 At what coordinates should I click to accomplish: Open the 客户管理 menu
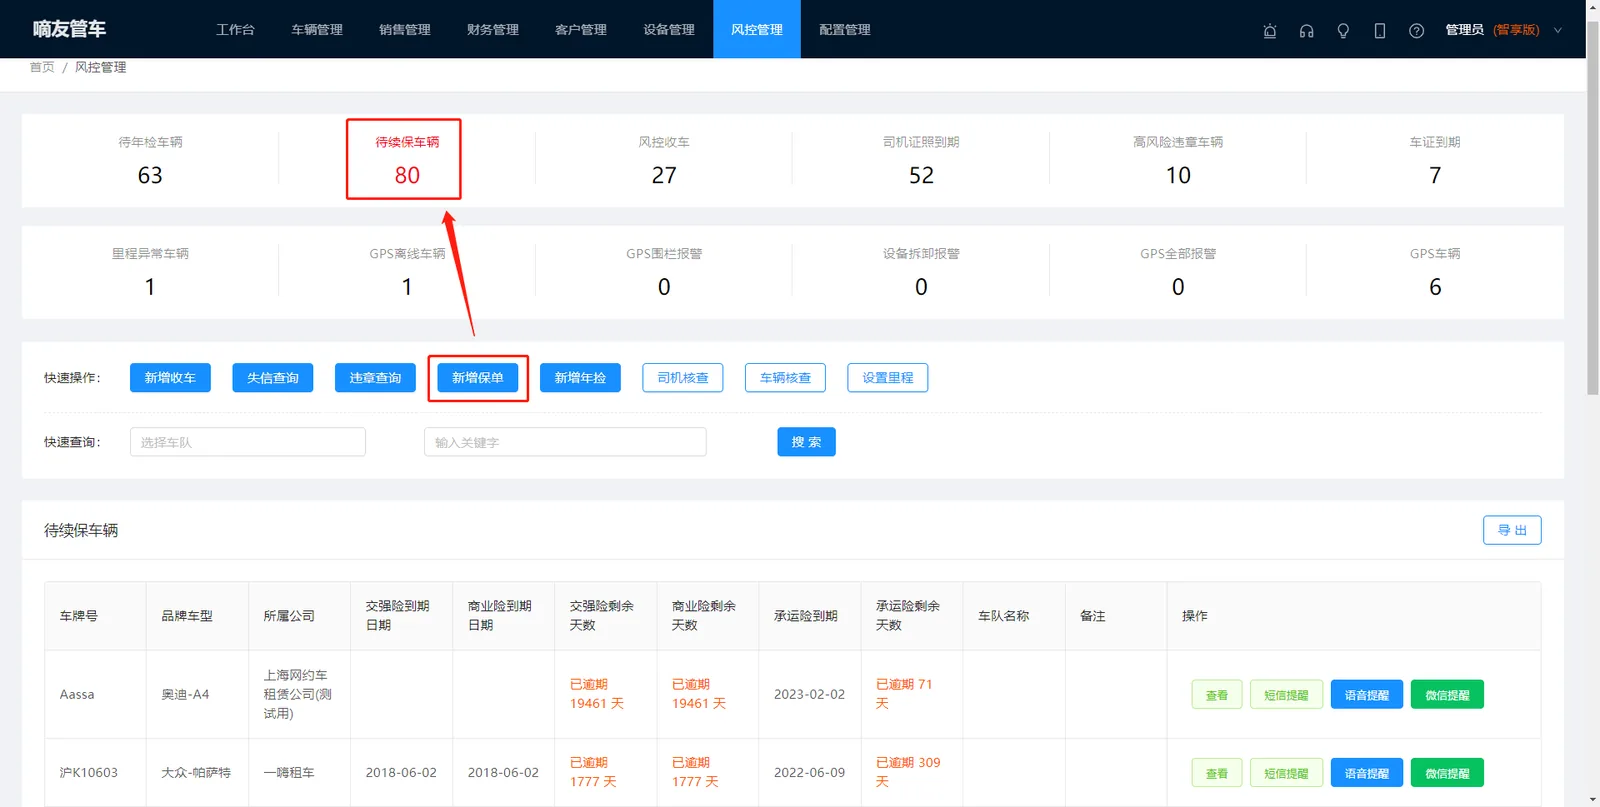pyautogui.click(x=581, y=30)
